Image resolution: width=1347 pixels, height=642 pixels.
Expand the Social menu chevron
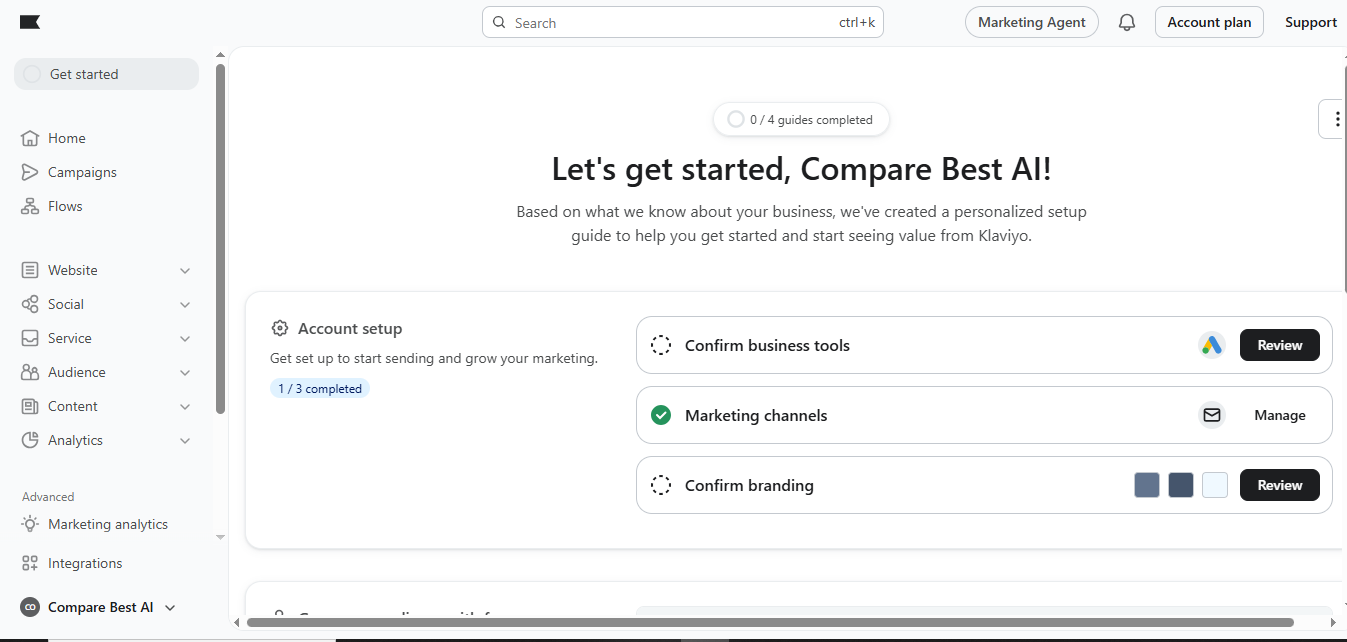point(185,304)
